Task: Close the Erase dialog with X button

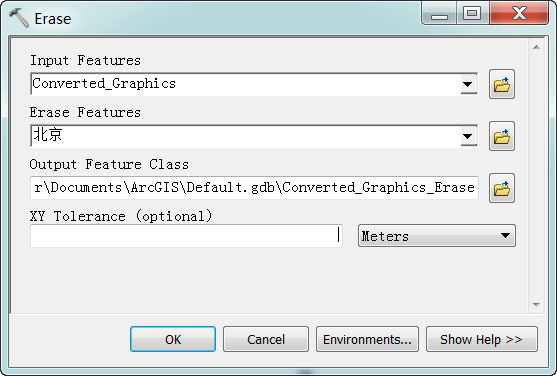Action: click(x=519, y=14)
